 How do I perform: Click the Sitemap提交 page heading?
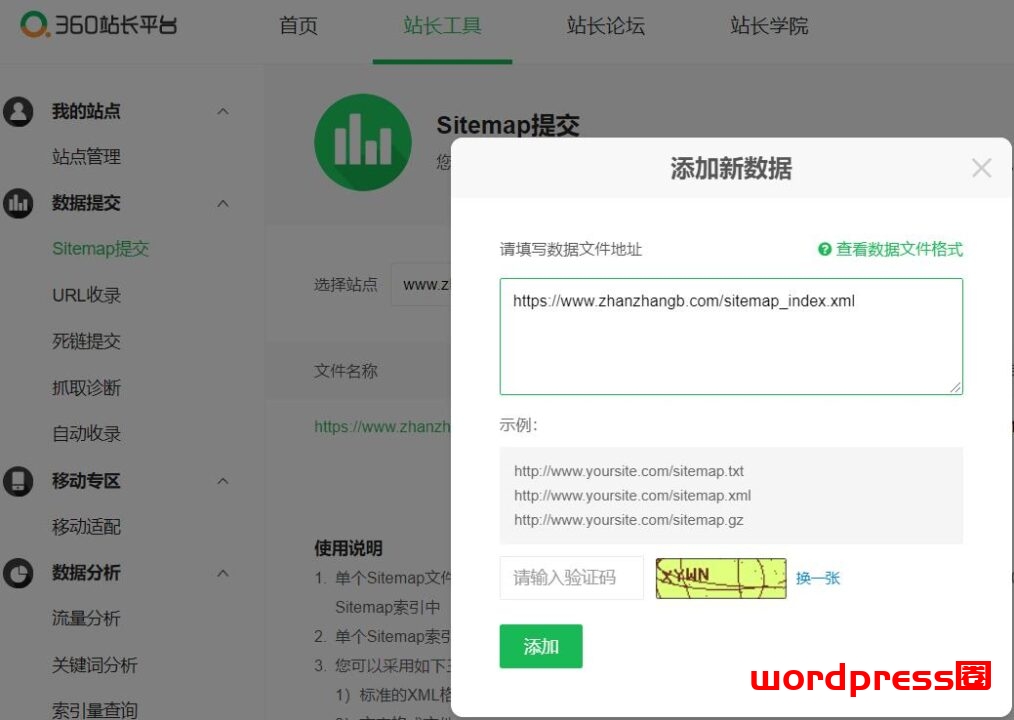508,125
